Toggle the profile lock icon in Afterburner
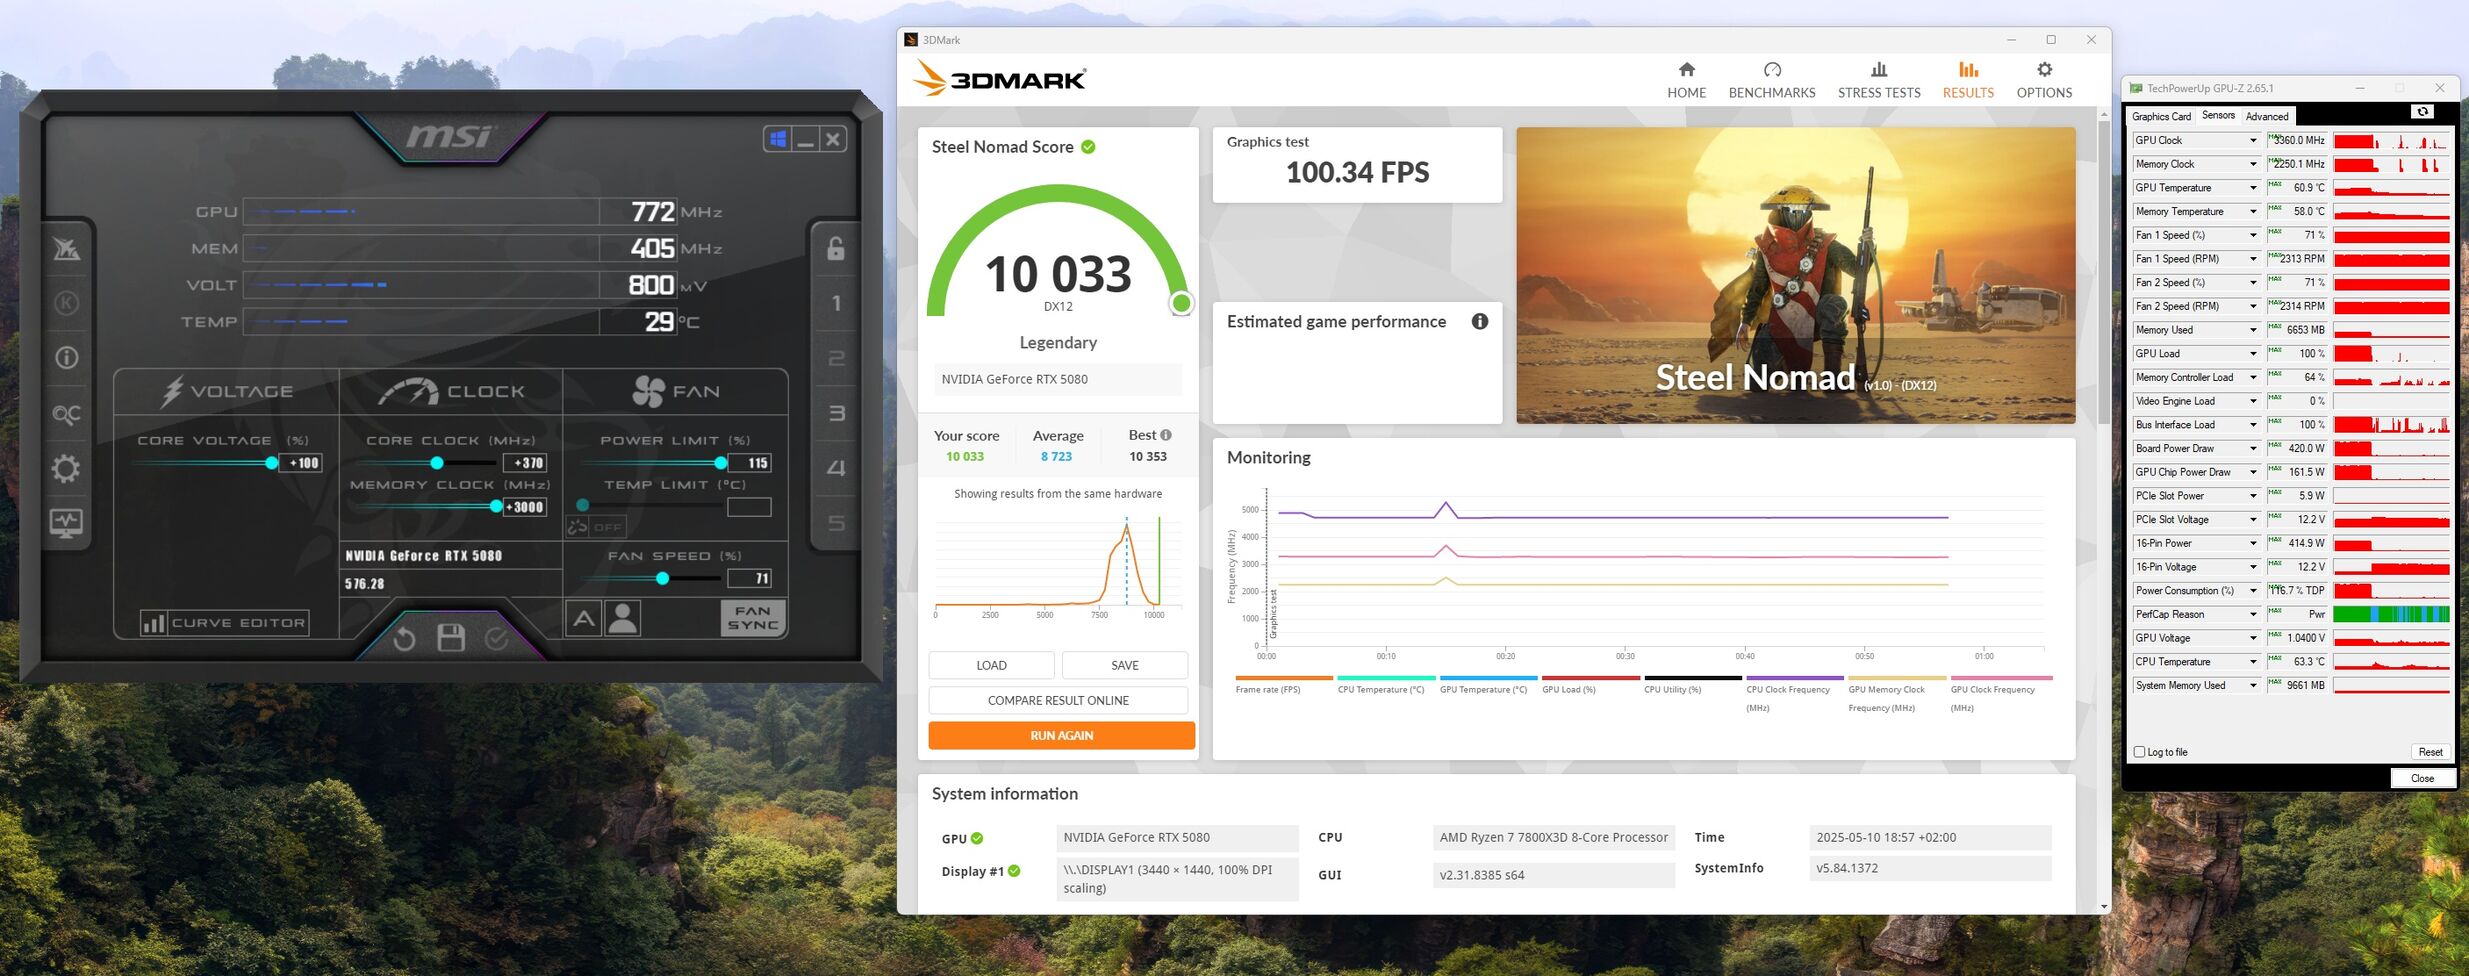Screen dimensions: 2469x976 point(836,248)
